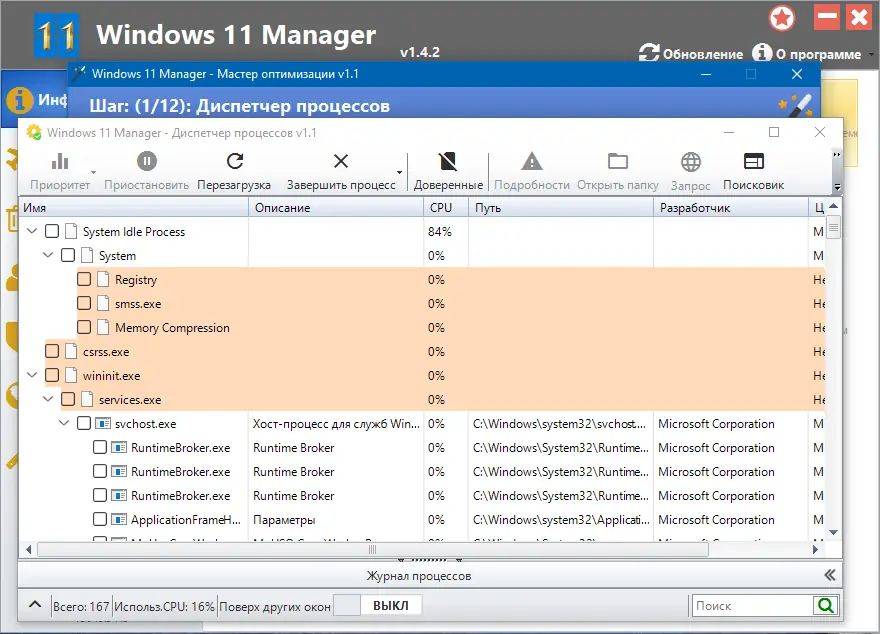Activate Завершить процесс

point(340,161)
